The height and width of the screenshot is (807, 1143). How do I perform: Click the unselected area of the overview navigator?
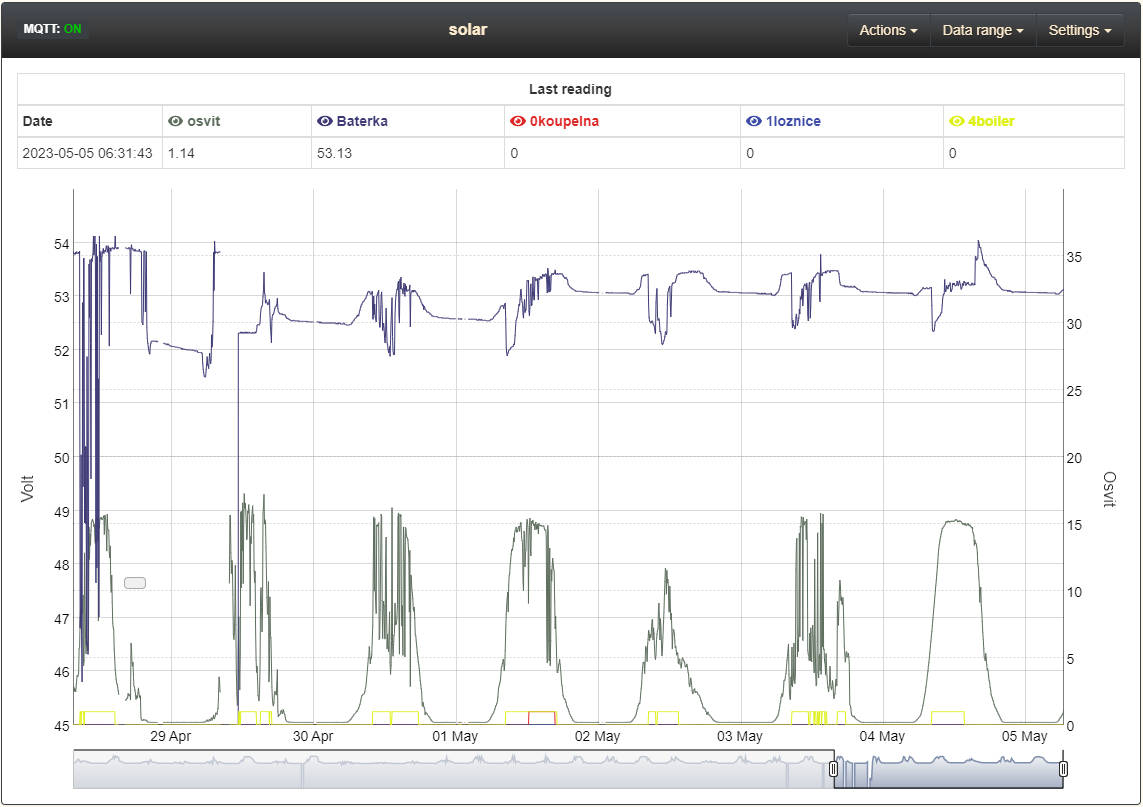[450, 769]
